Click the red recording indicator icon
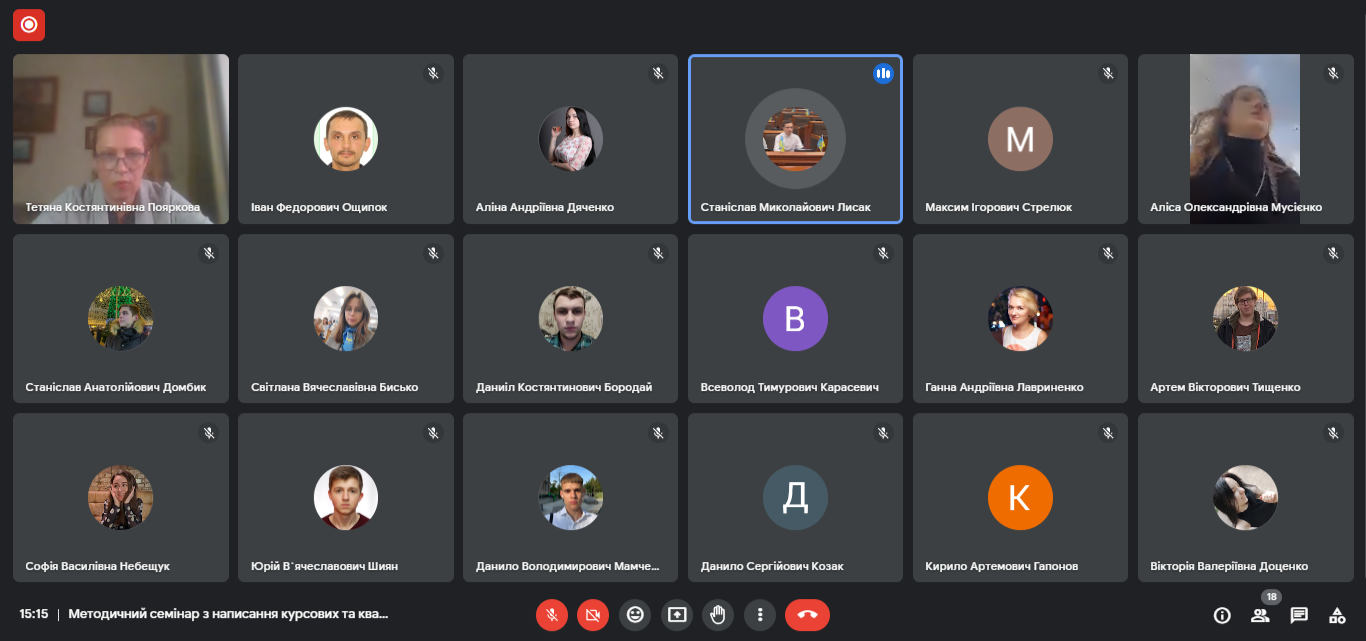1366x641 pixels. [29, 25]
